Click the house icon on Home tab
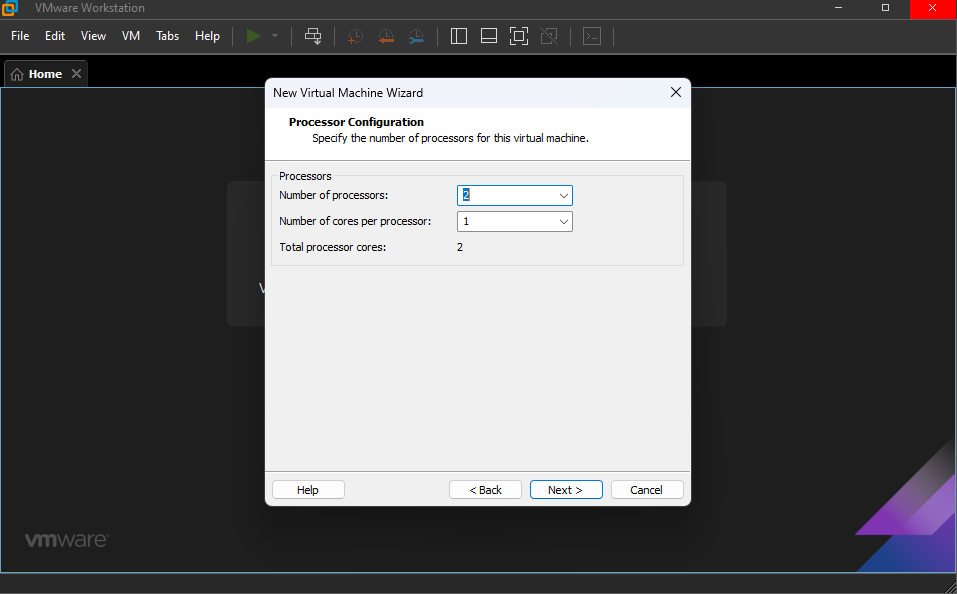 click(x=17, y=74)
